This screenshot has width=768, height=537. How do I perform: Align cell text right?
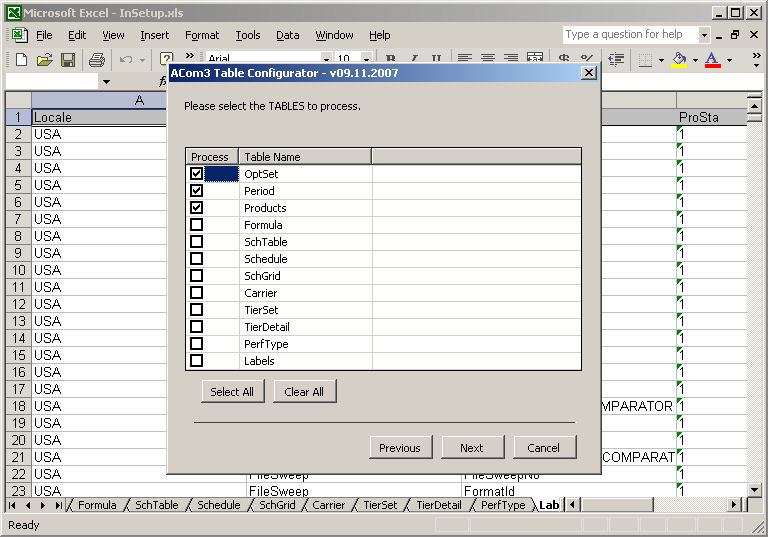pos(511,58)
